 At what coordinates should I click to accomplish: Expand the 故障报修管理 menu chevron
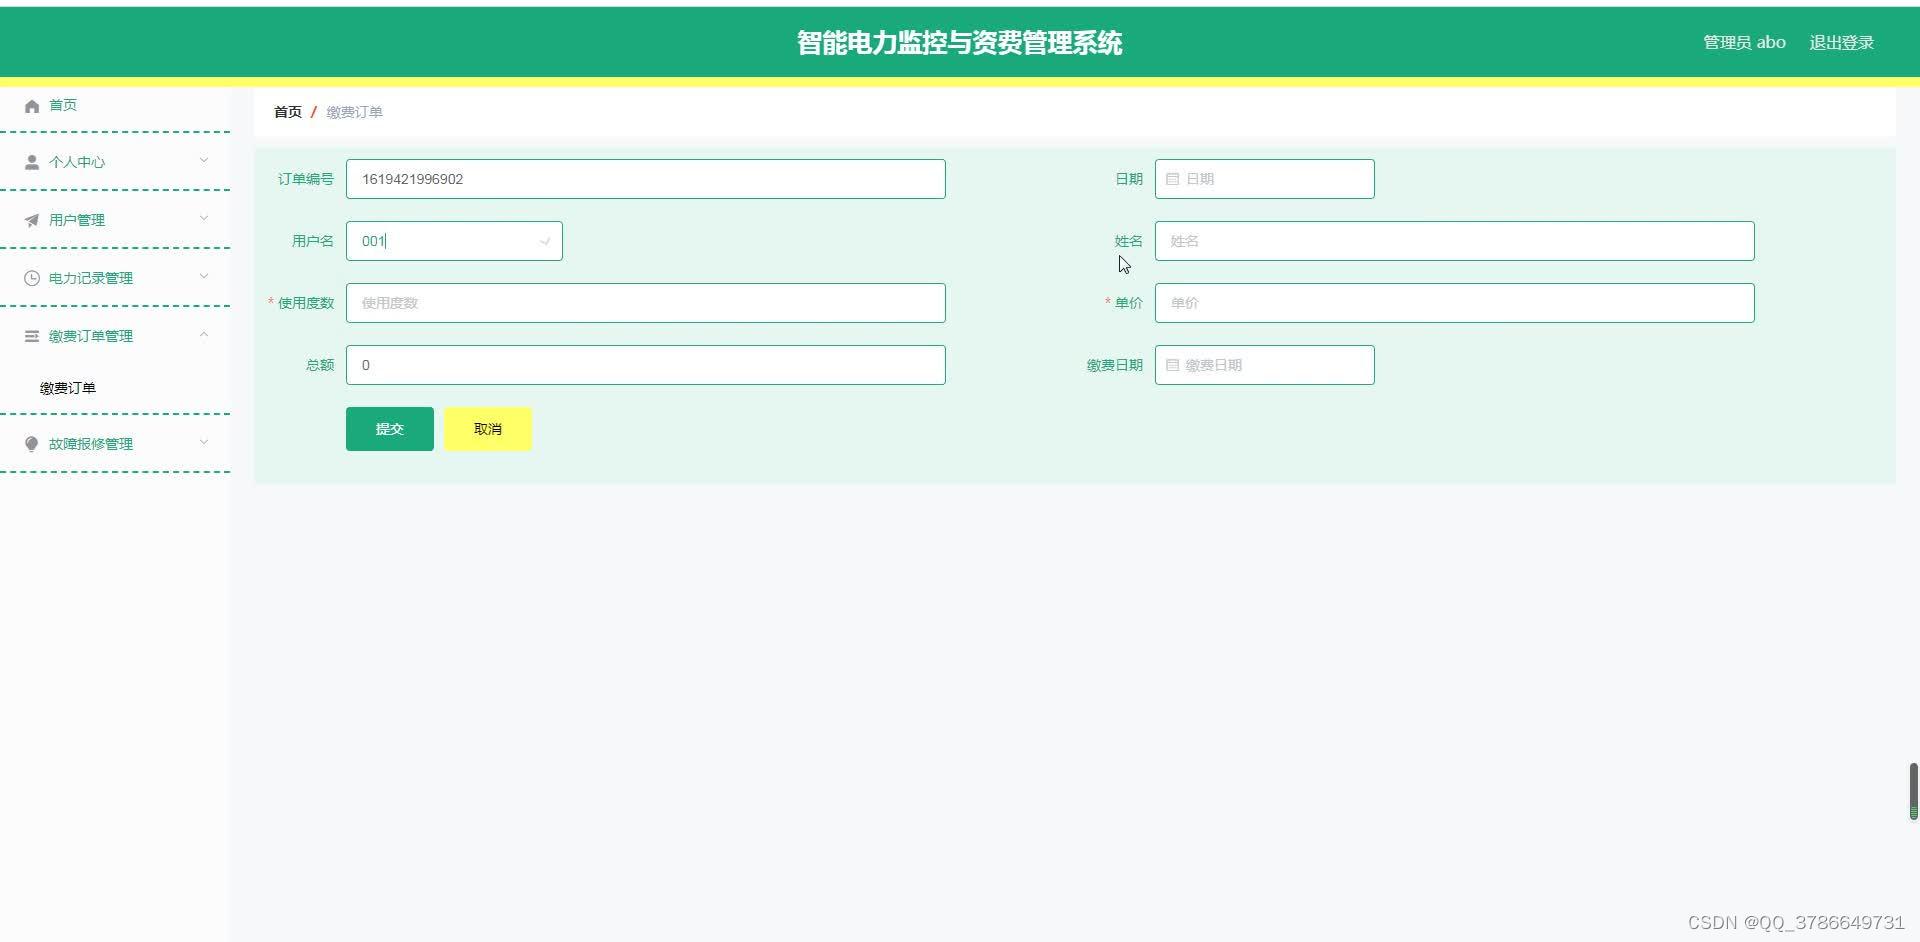click(x=204, y=442)
